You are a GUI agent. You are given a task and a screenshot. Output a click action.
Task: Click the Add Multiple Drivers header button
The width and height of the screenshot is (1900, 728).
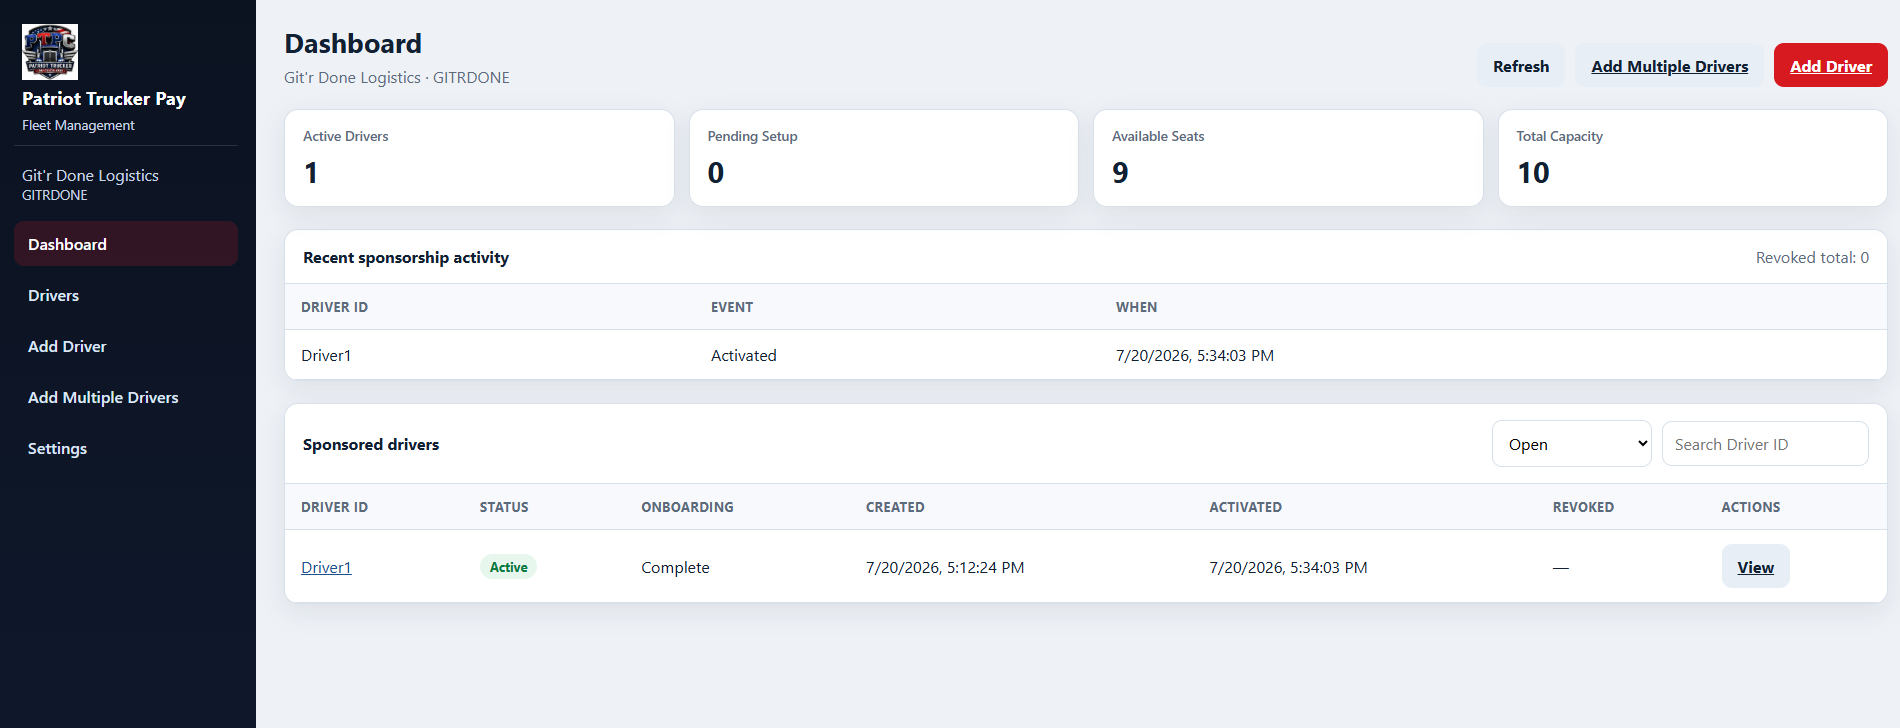[1670, 66]
